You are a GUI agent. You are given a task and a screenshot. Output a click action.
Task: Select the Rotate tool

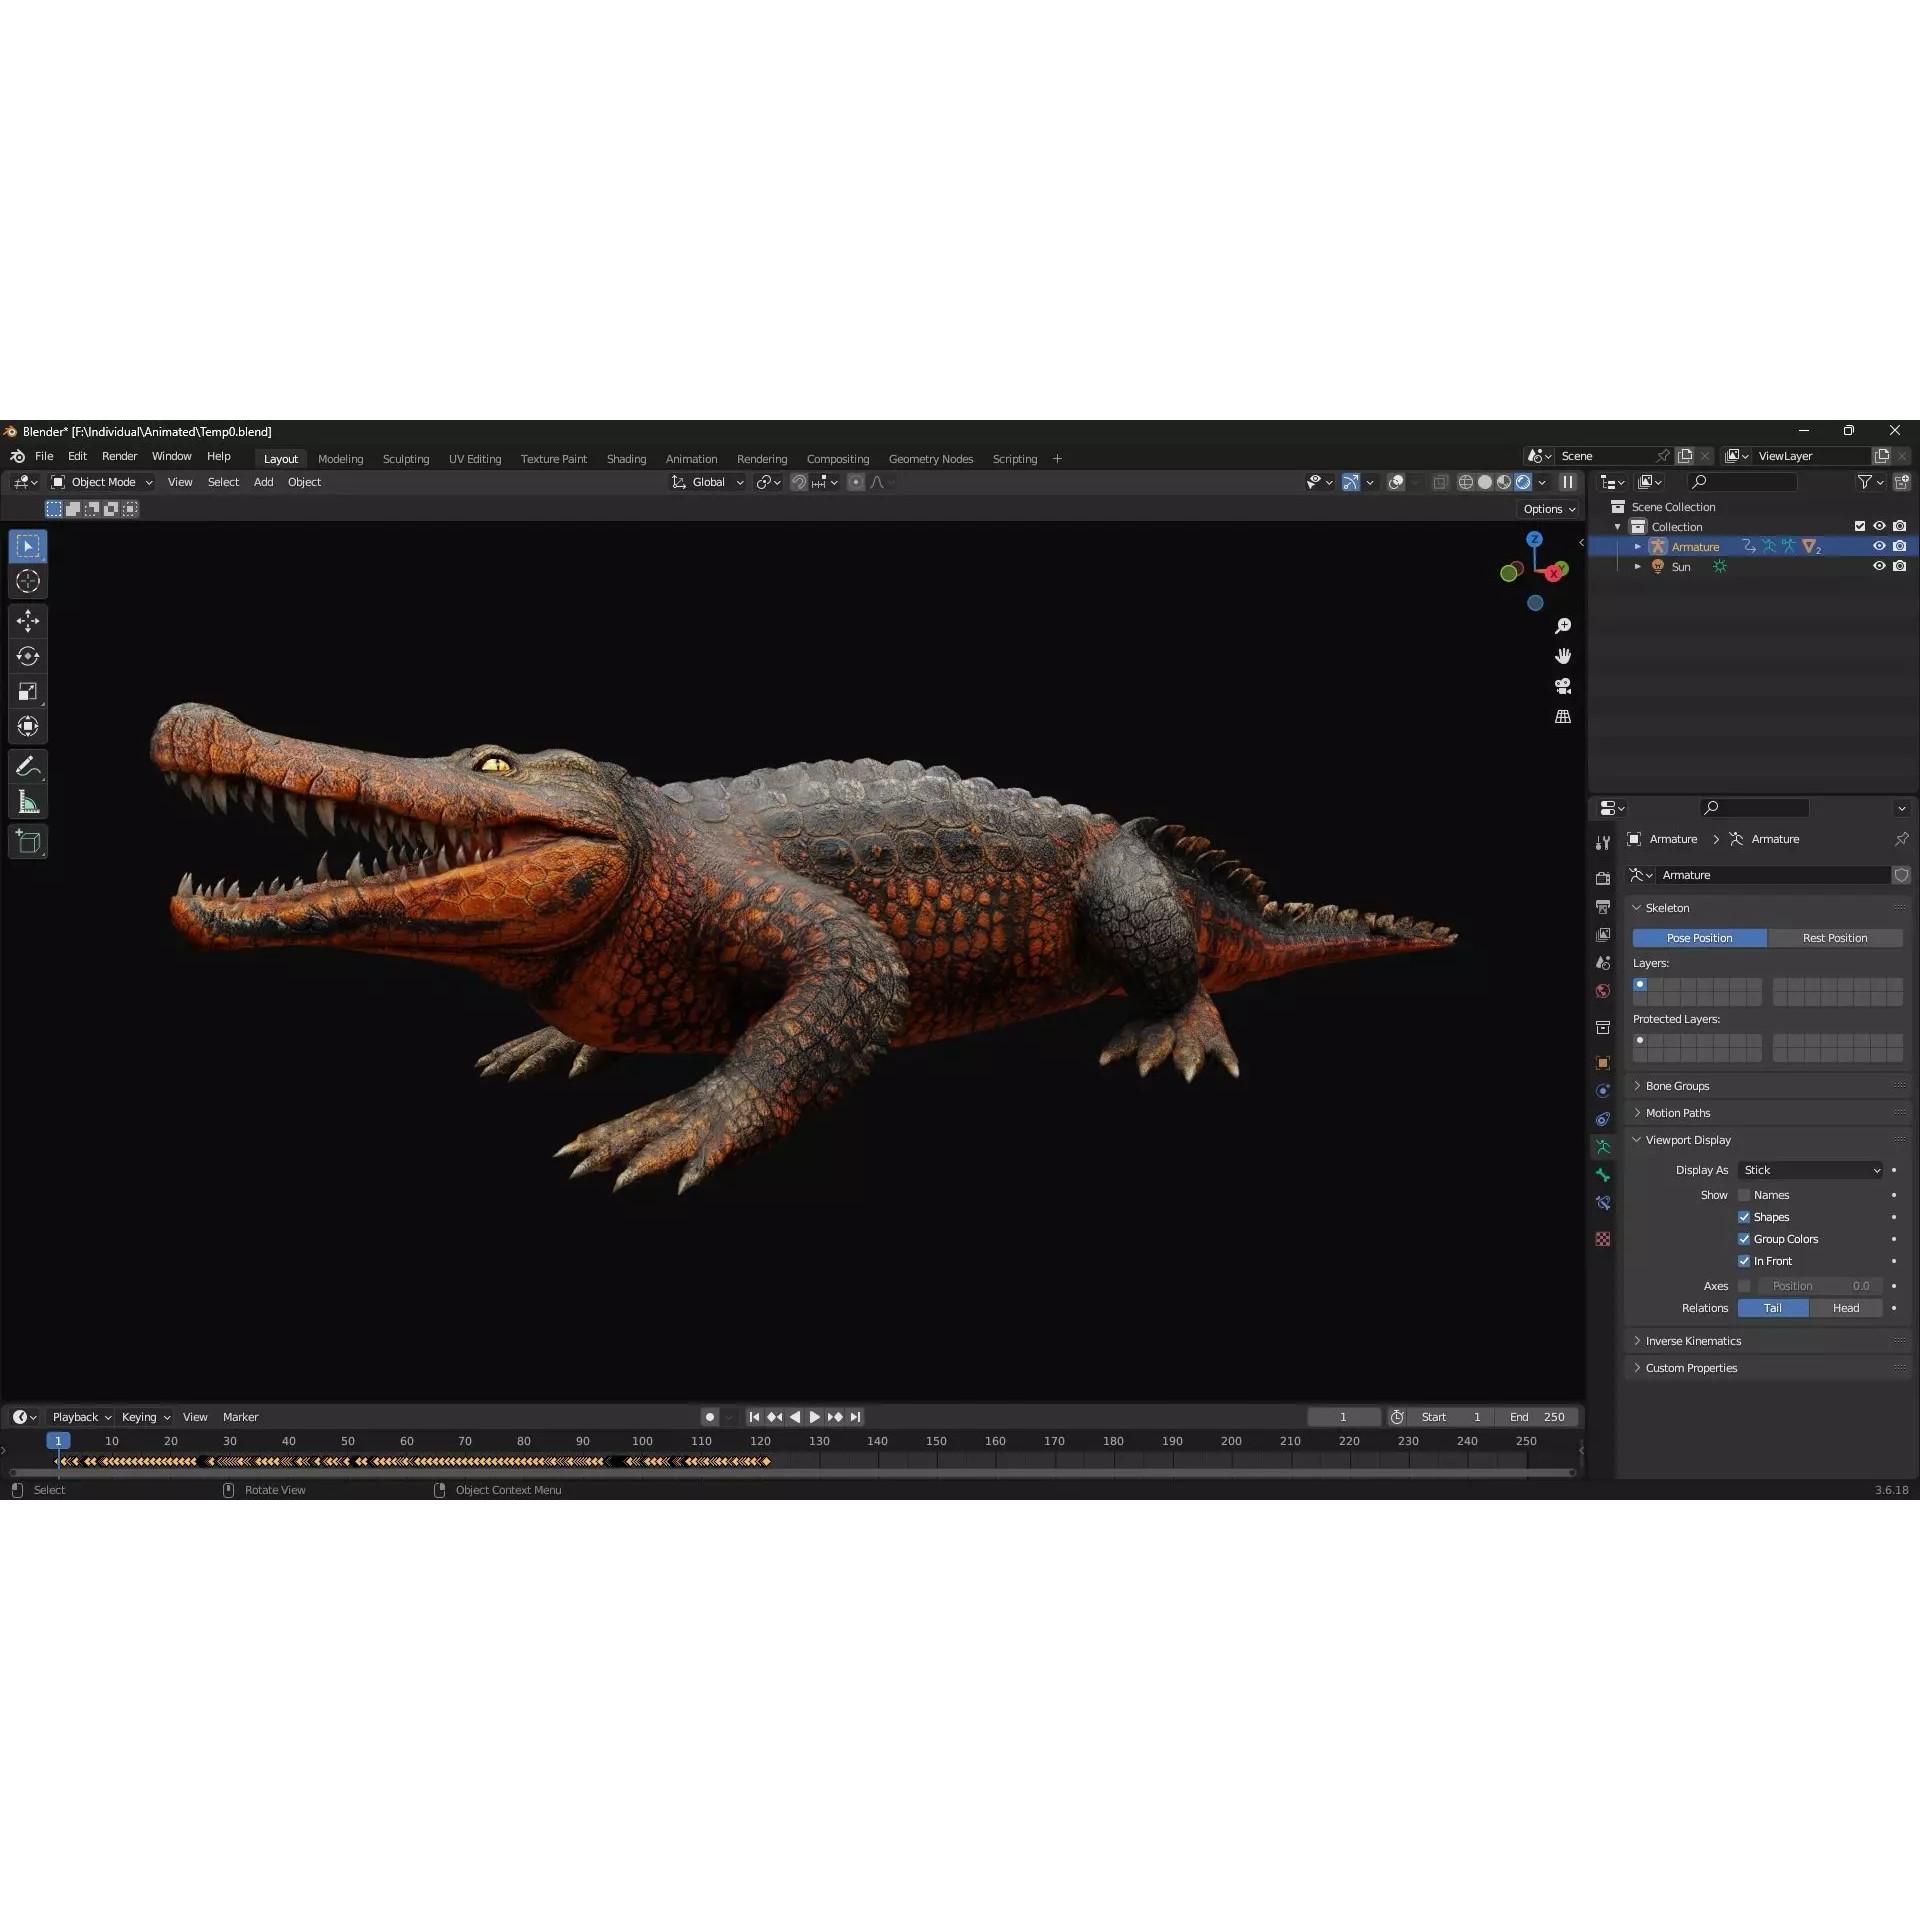(27, 656)
